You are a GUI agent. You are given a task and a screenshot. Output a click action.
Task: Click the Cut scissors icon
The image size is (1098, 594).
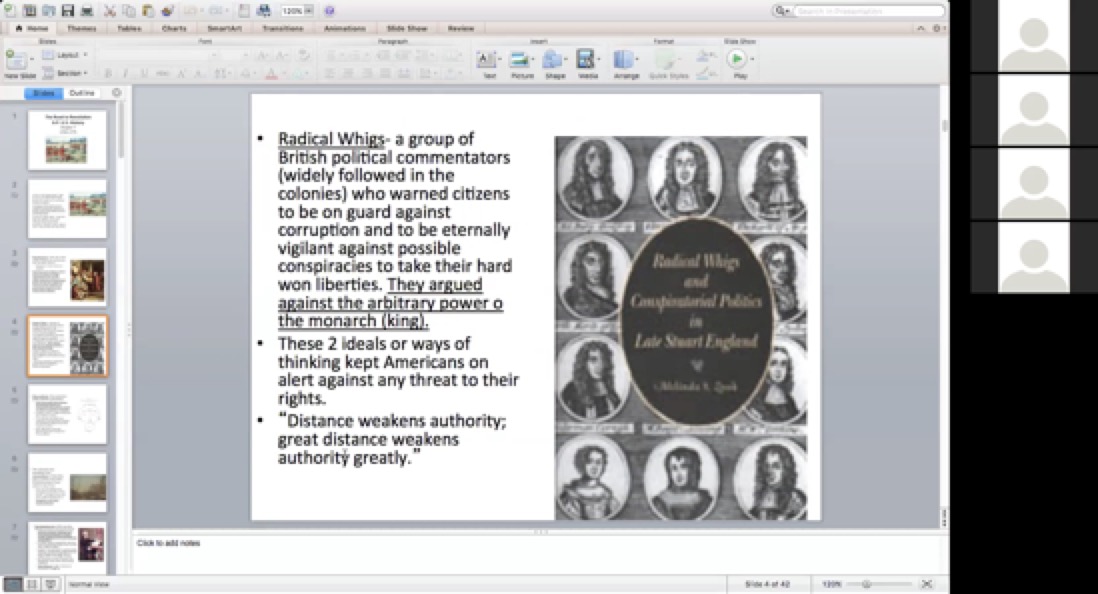tap(110, 11)
